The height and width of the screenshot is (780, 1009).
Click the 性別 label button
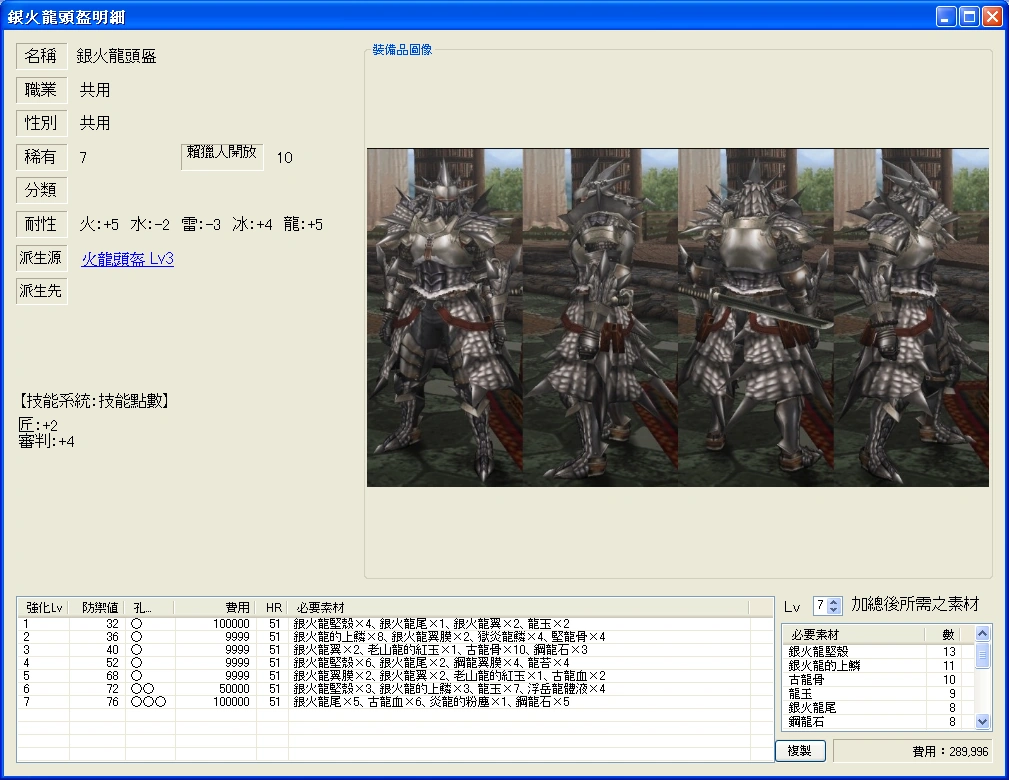click(41, 123)
